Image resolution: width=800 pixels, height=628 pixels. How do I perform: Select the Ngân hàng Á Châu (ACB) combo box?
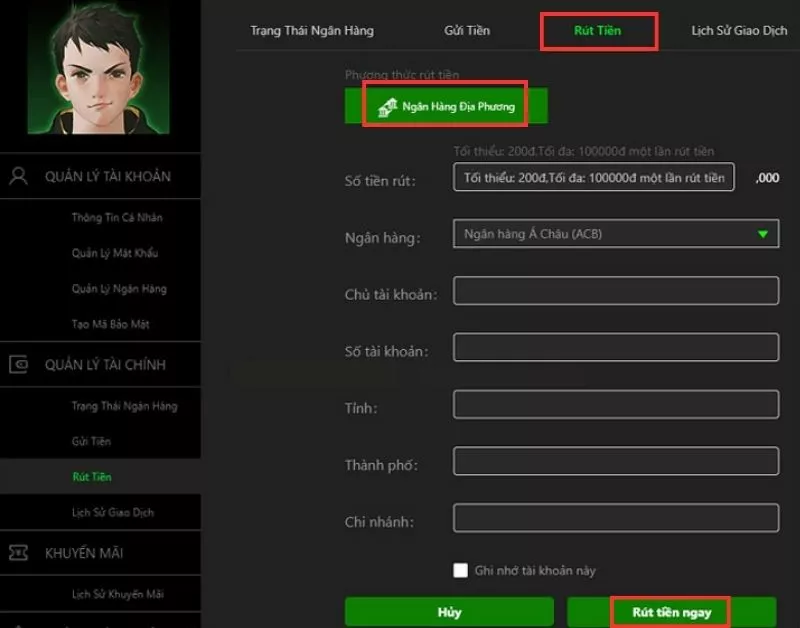[x=616, y=234]
